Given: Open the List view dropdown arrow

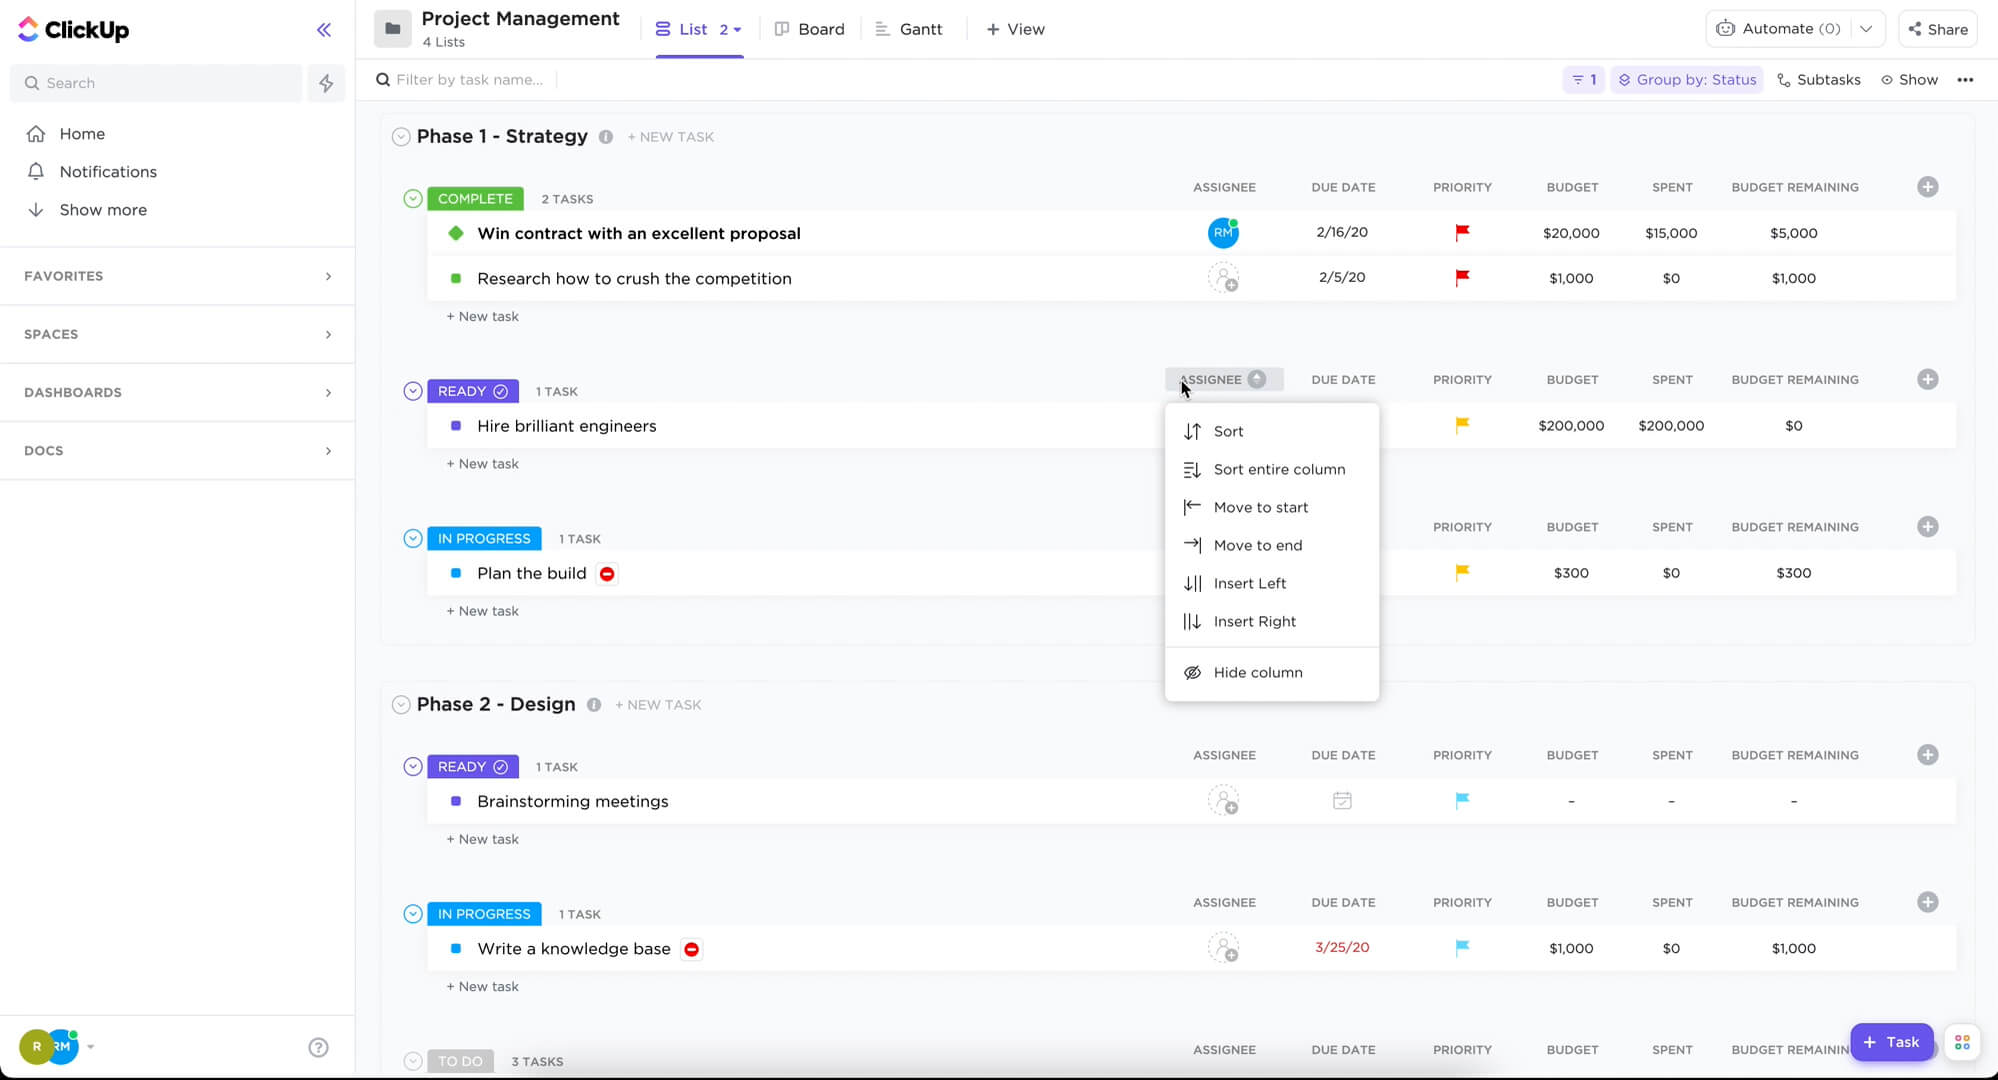Looking at the screenshot, I should (737, 29).
